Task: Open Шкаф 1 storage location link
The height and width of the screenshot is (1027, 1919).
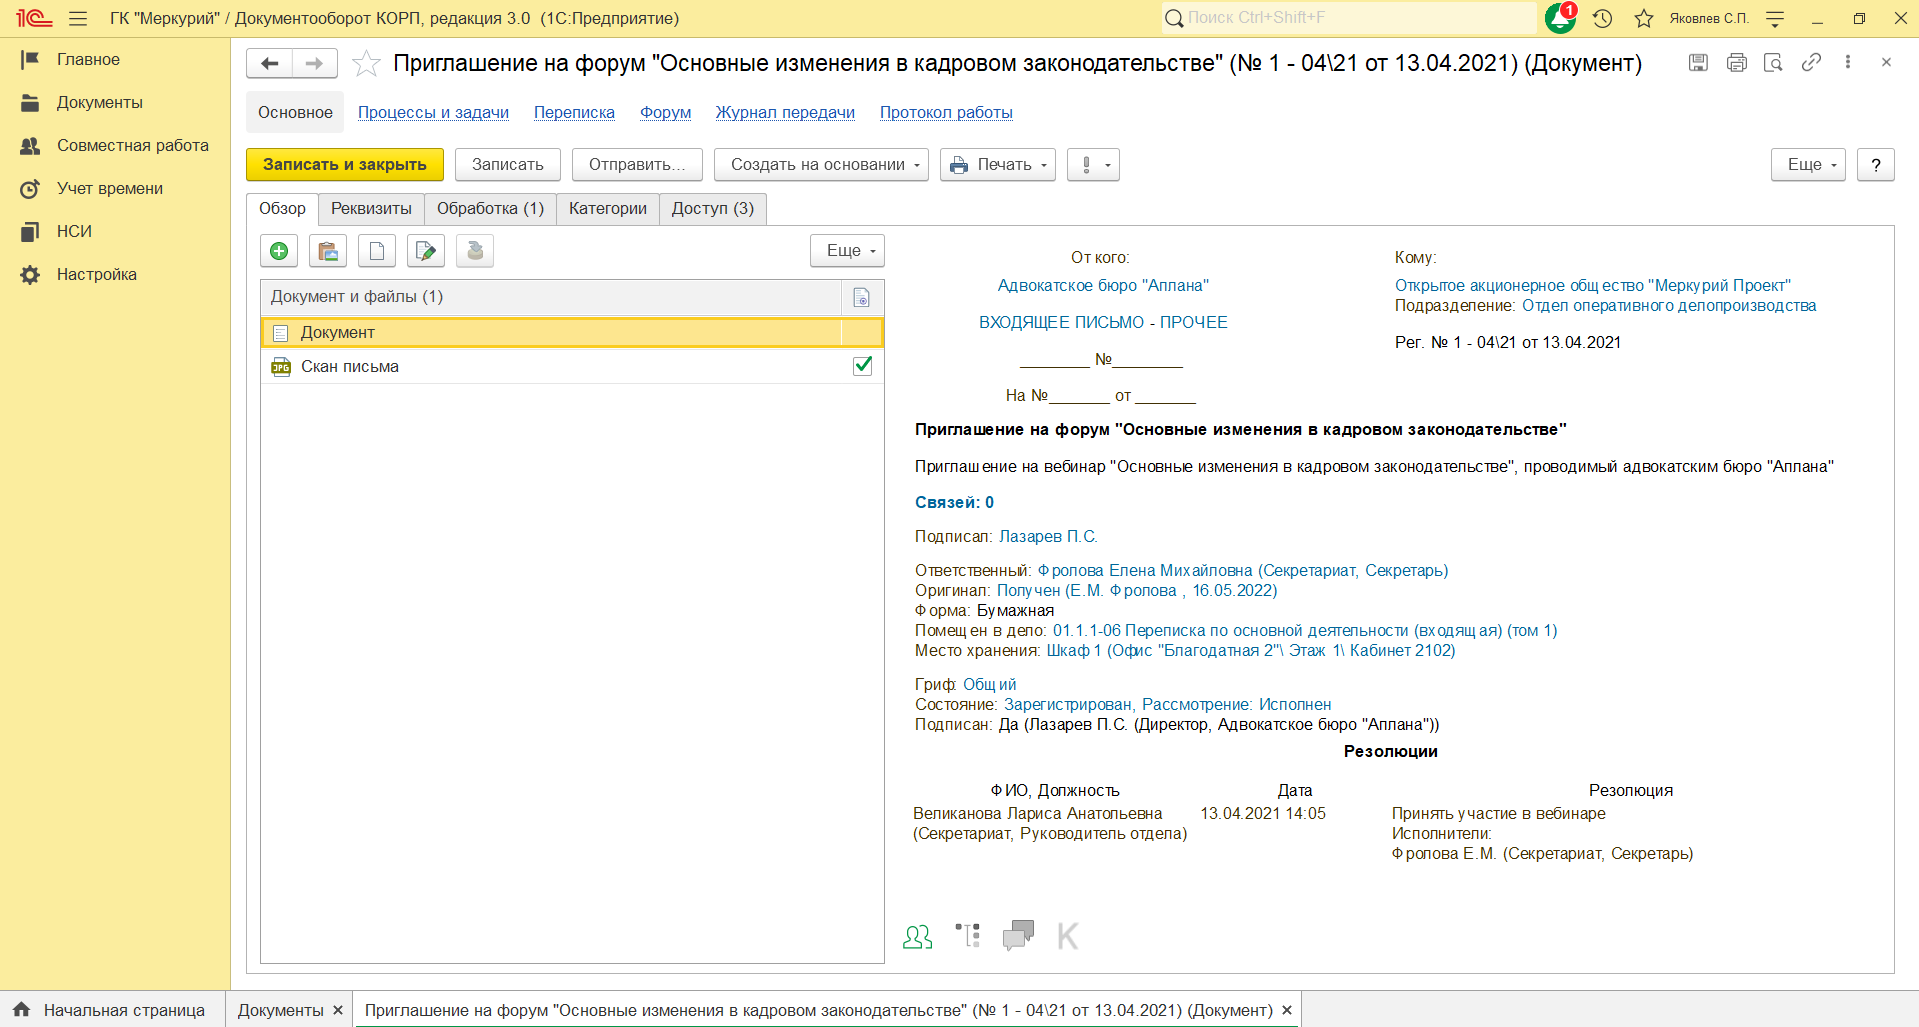Action: pyautogui.click(x=1251, y=651)
